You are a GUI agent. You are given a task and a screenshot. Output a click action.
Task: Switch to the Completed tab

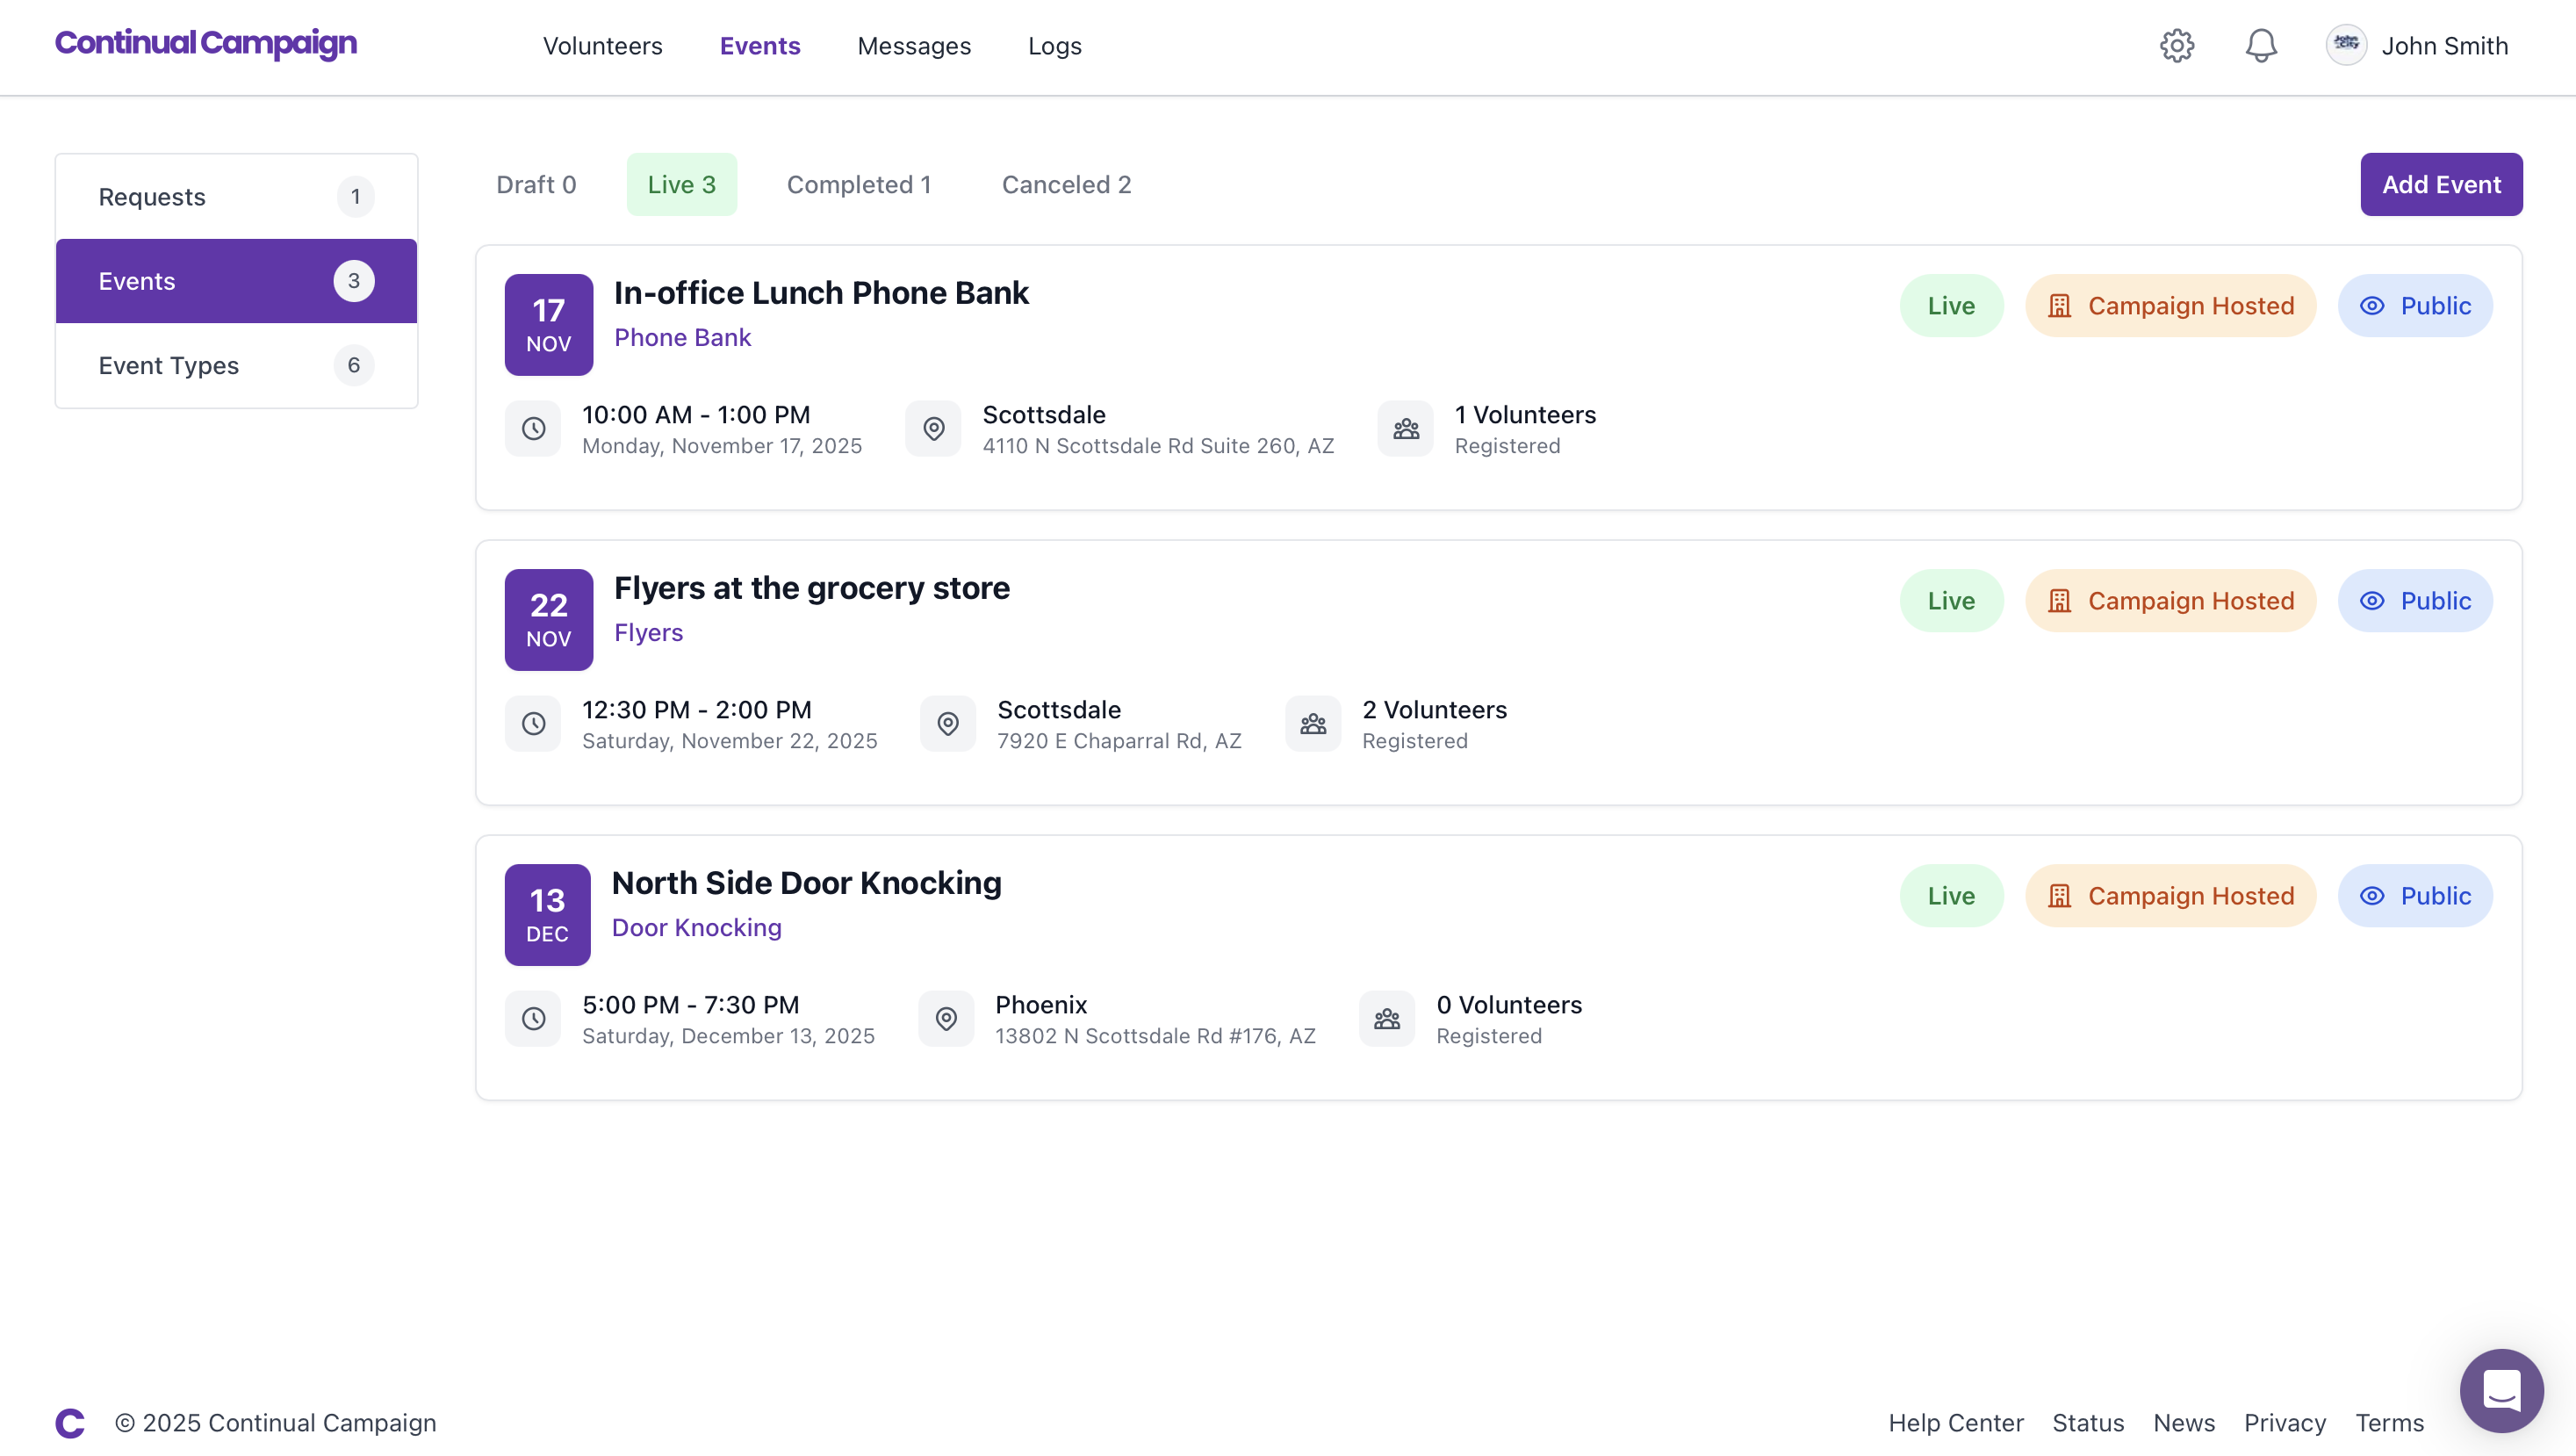click(x=858, y=185)
